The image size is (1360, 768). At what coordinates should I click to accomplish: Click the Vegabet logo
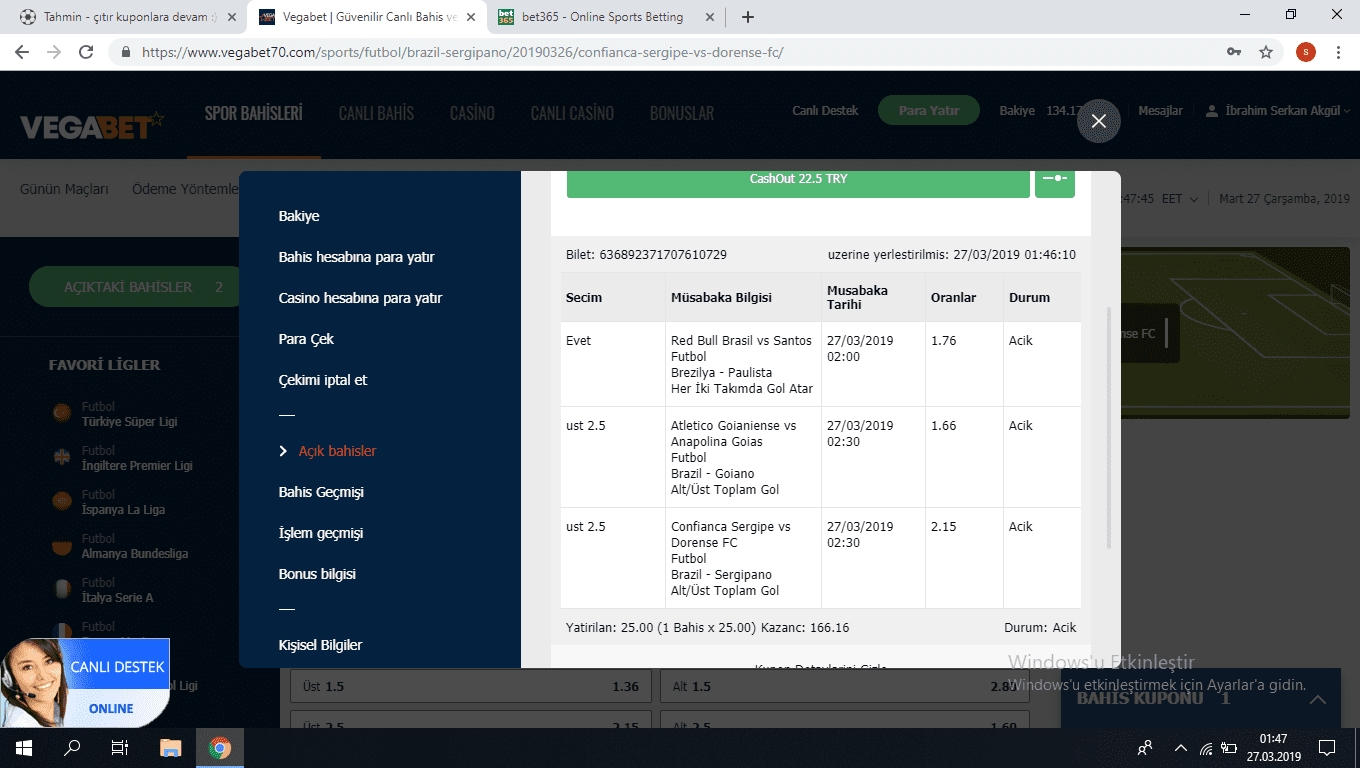tap(92, 126)
